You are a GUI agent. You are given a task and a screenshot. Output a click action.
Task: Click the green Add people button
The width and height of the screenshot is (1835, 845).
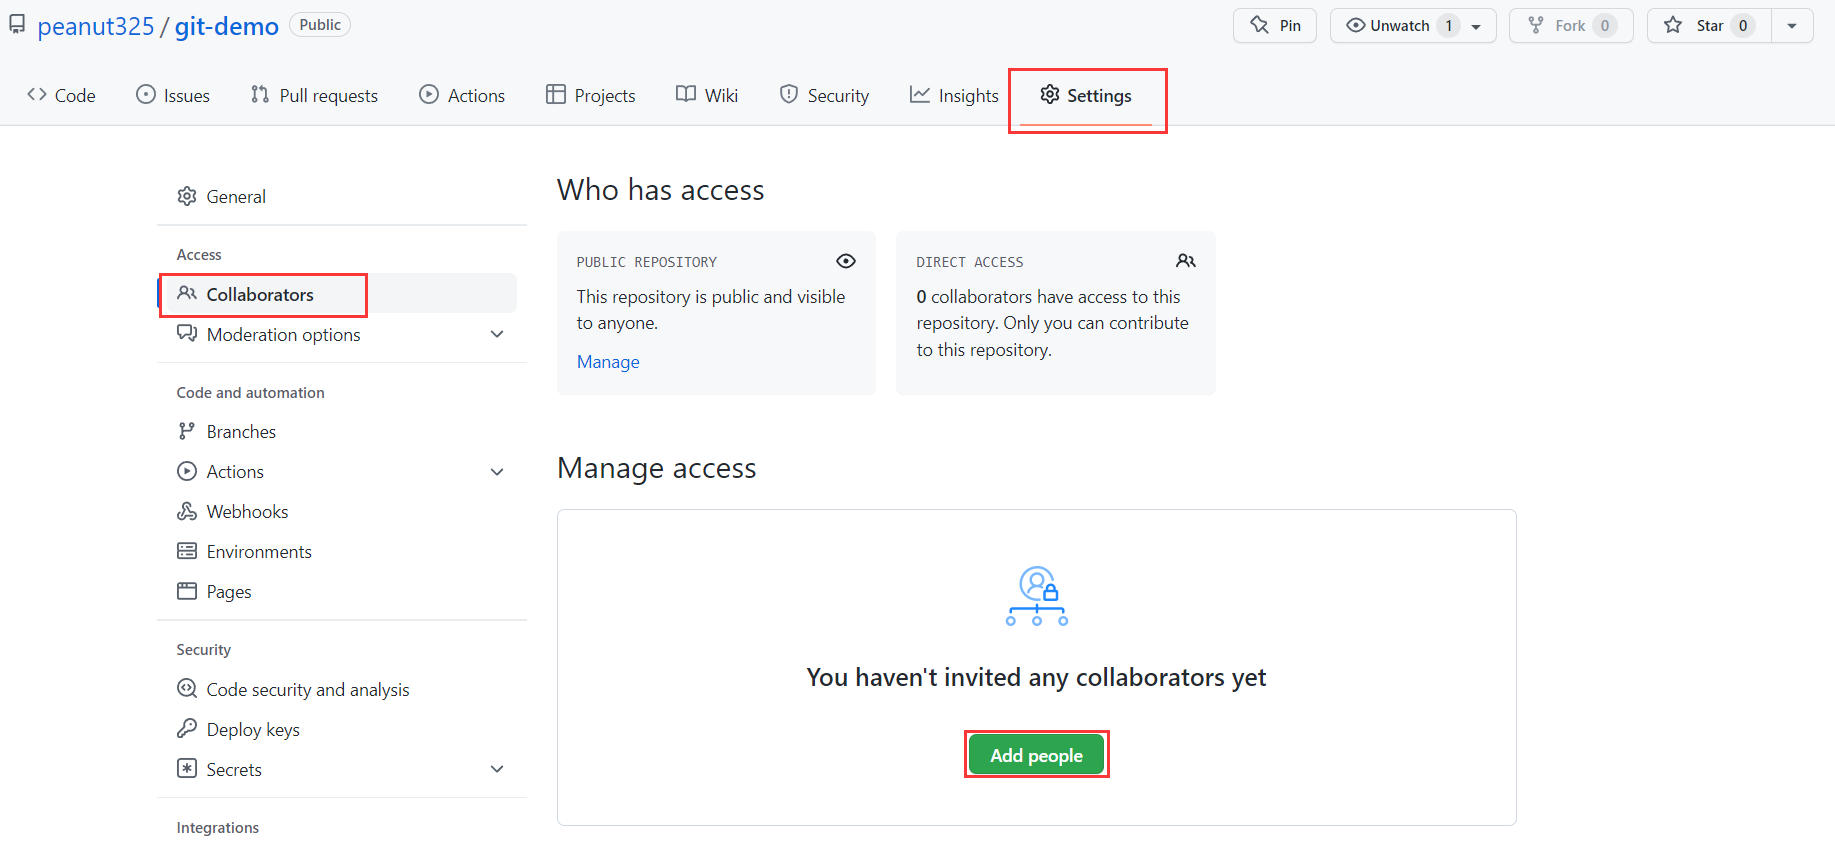tap(1037, 755)
